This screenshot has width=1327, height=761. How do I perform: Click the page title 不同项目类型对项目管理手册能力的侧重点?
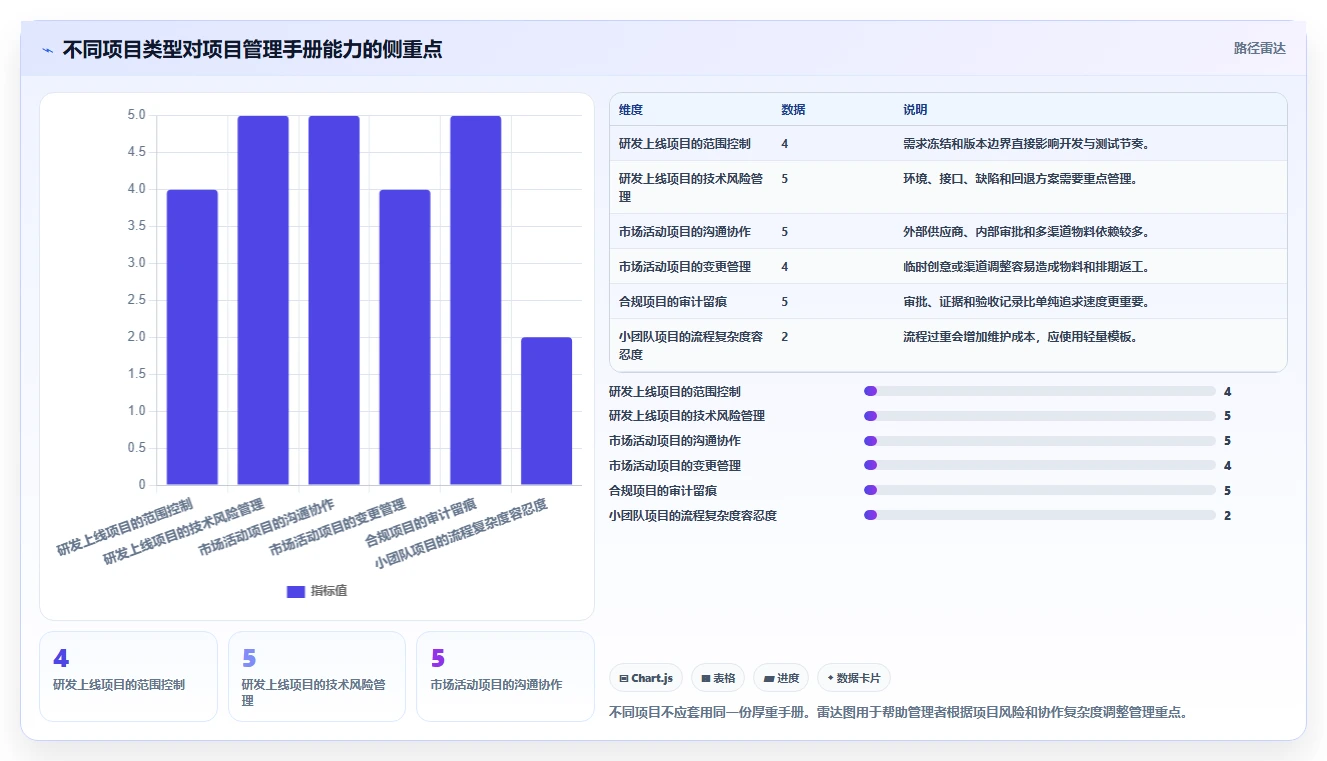tap(252, 49)
